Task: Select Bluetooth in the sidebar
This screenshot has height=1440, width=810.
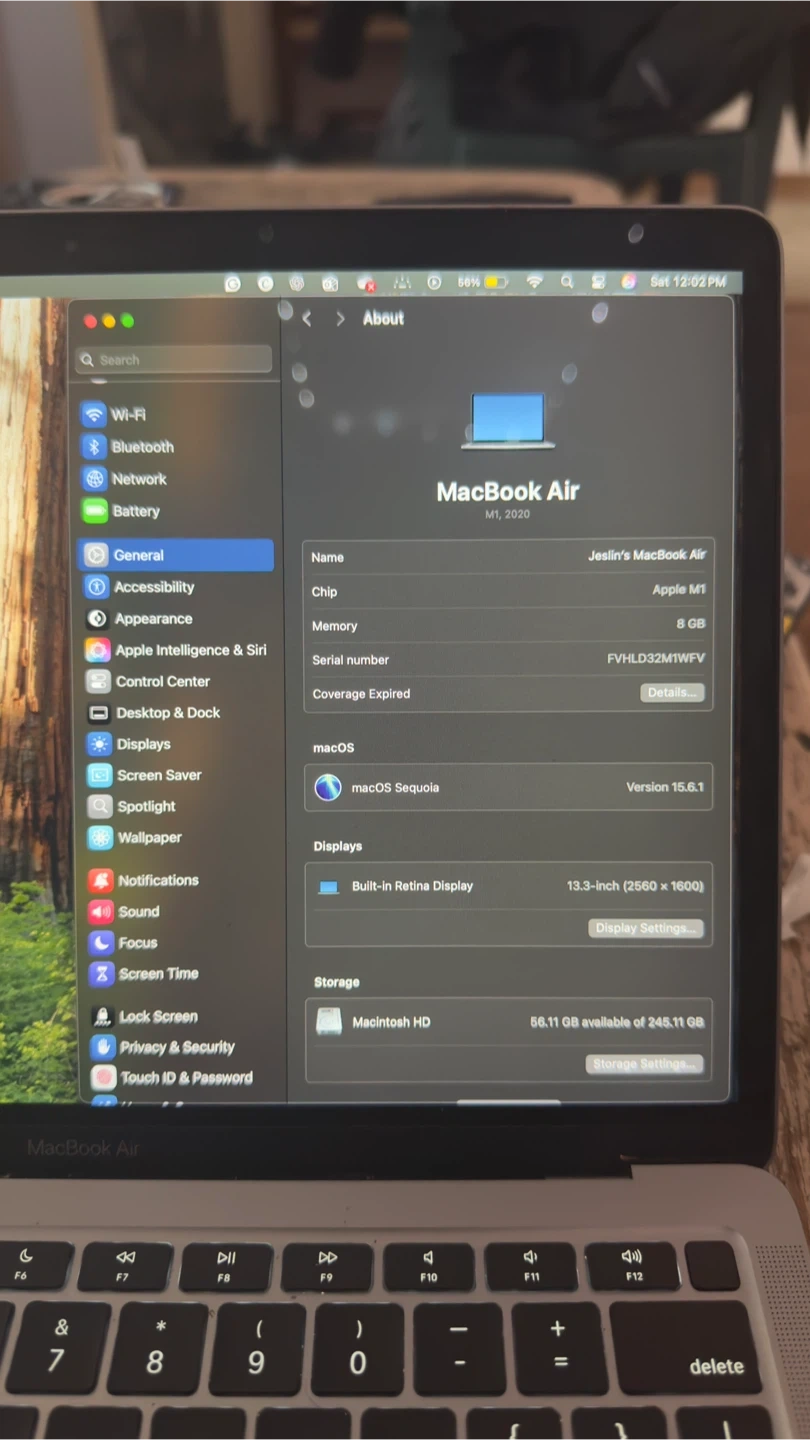Action: click(x=142, y=447)
